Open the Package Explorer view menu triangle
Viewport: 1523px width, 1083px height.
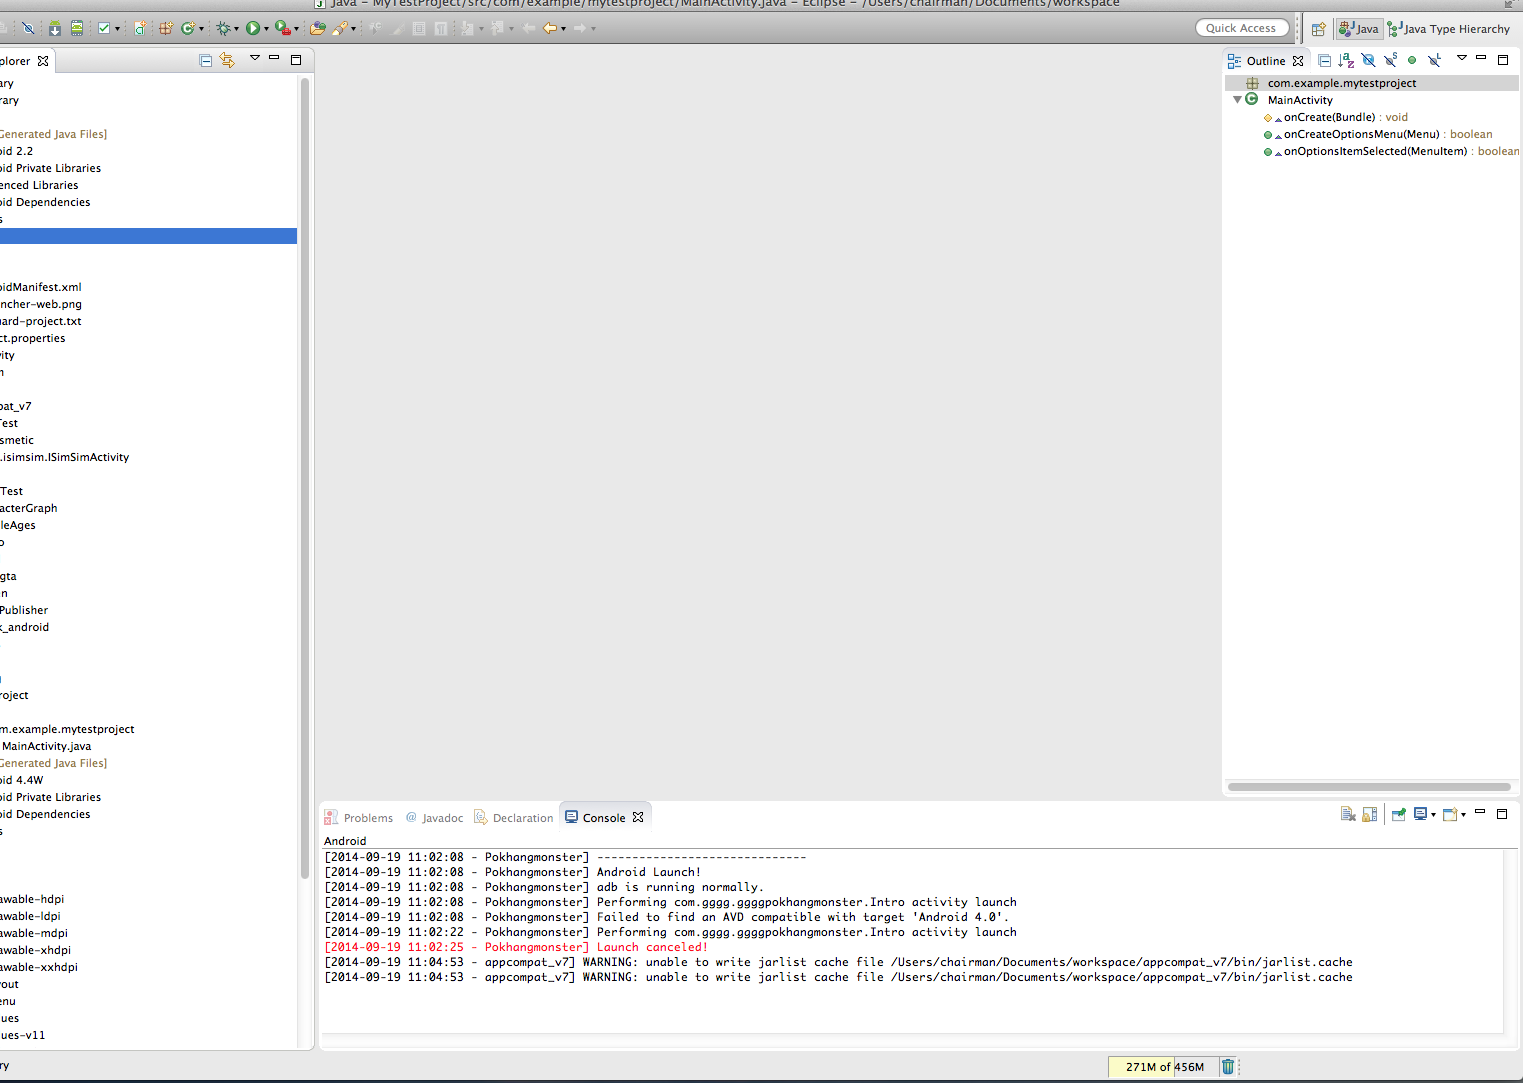[x=255, y=58]
